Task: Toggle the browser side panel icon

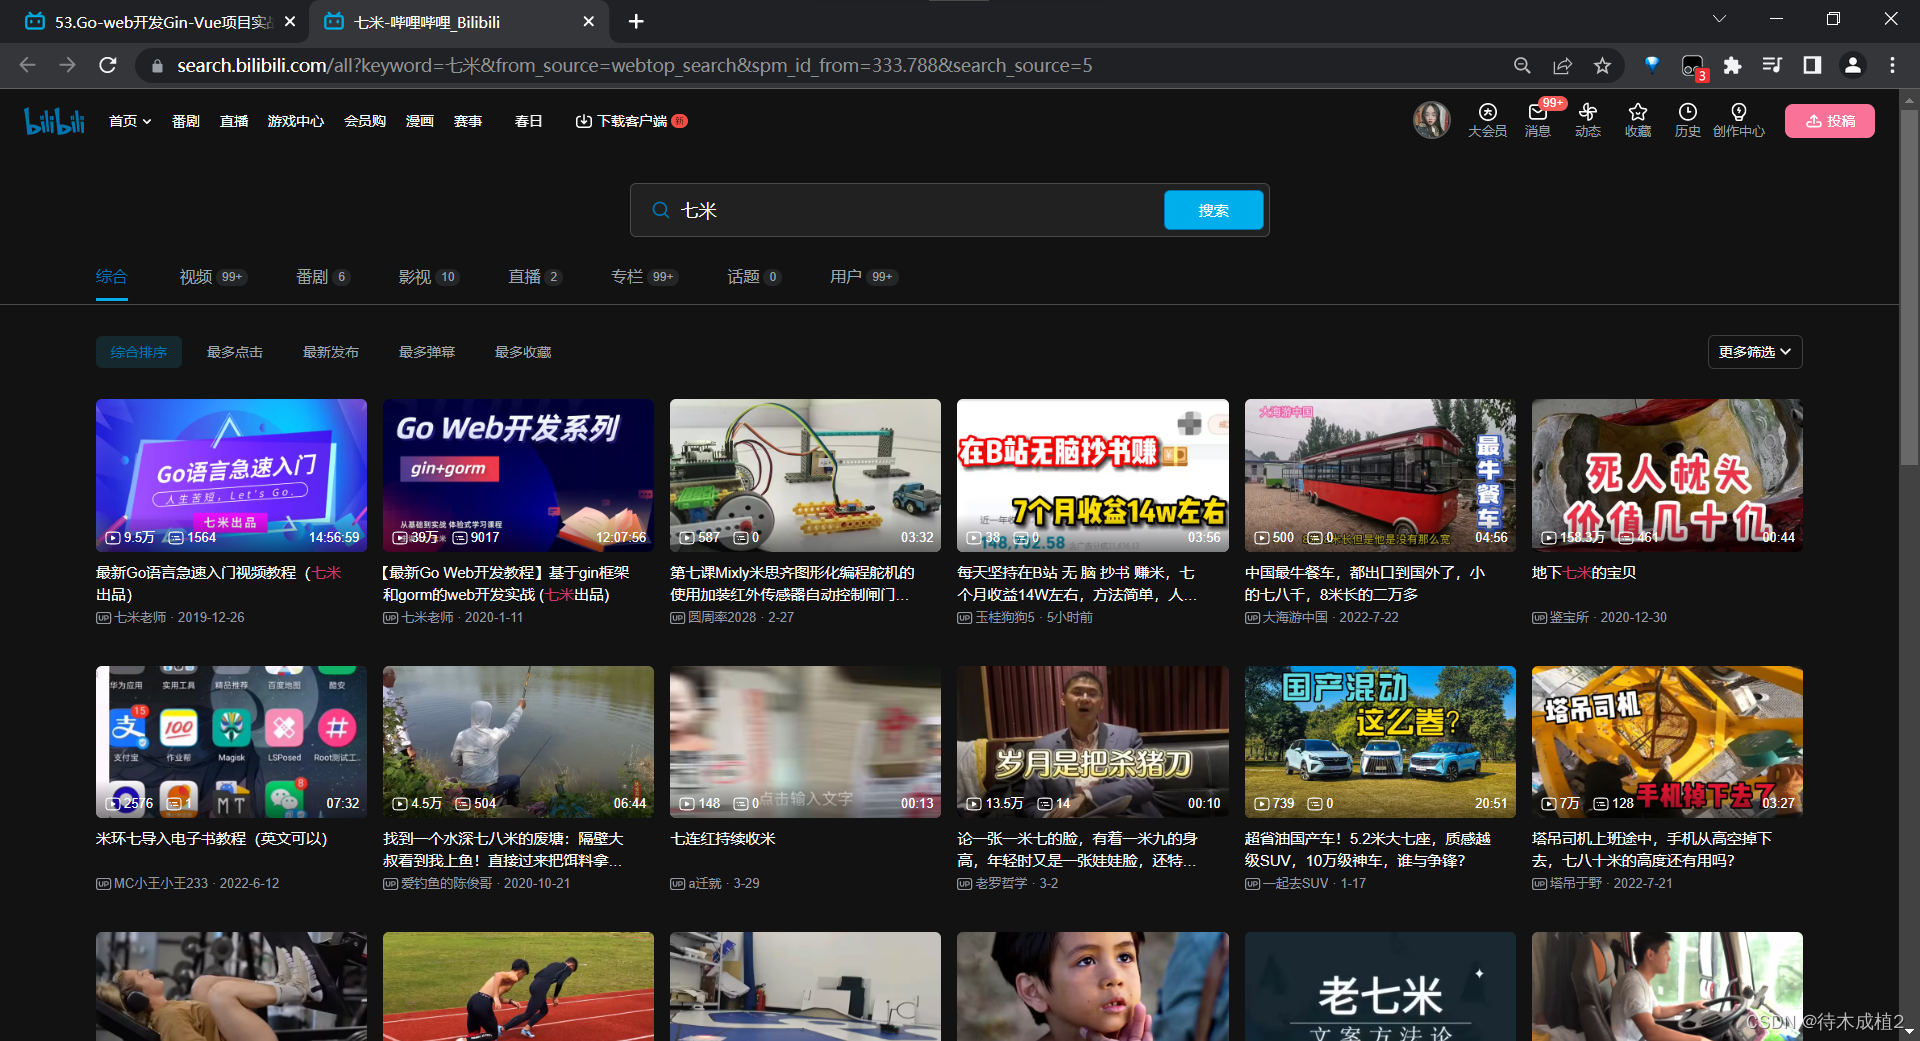Action: tap(1812, 65)
